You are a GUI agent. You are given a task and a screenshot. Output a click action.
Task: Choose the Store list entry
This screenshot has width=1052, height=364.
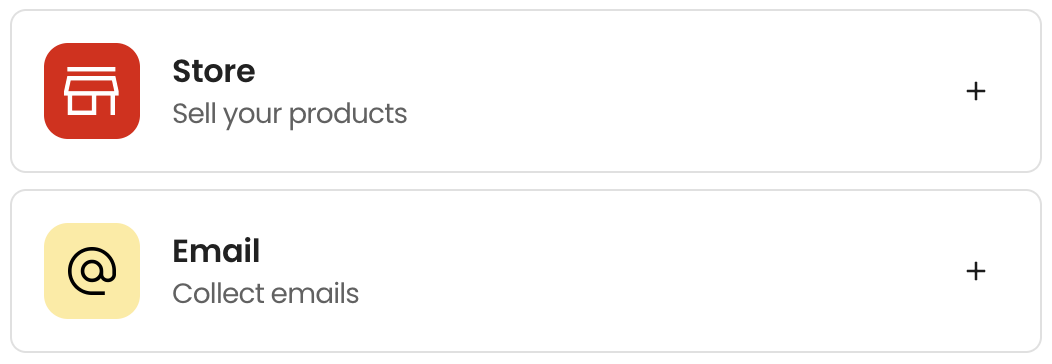click(526, 91)
